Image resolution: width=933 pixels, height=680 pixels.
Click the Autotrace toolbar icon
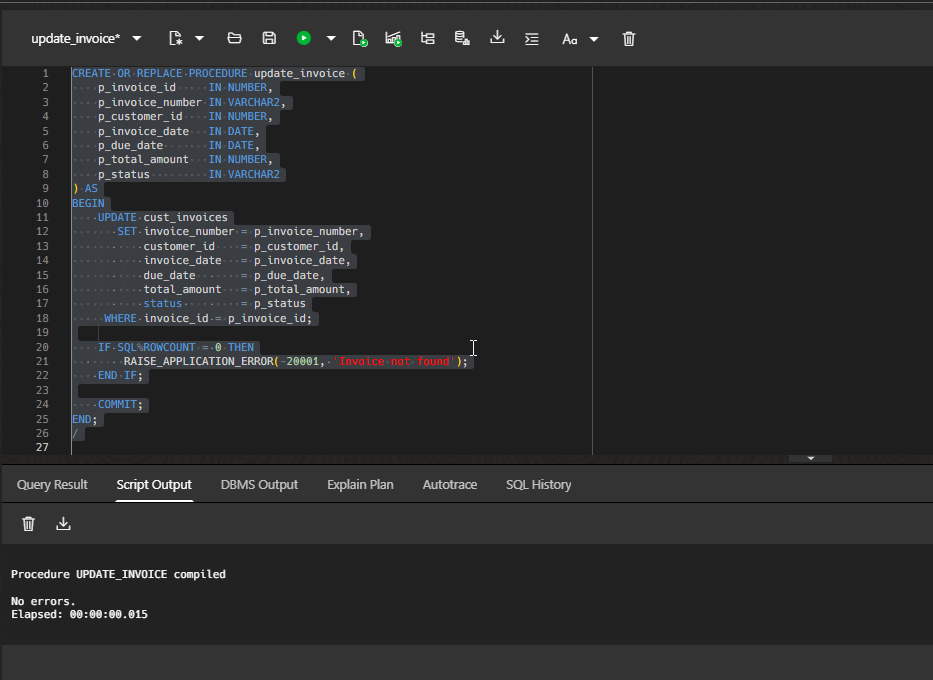pyautogui.click(x=393, y=38)
